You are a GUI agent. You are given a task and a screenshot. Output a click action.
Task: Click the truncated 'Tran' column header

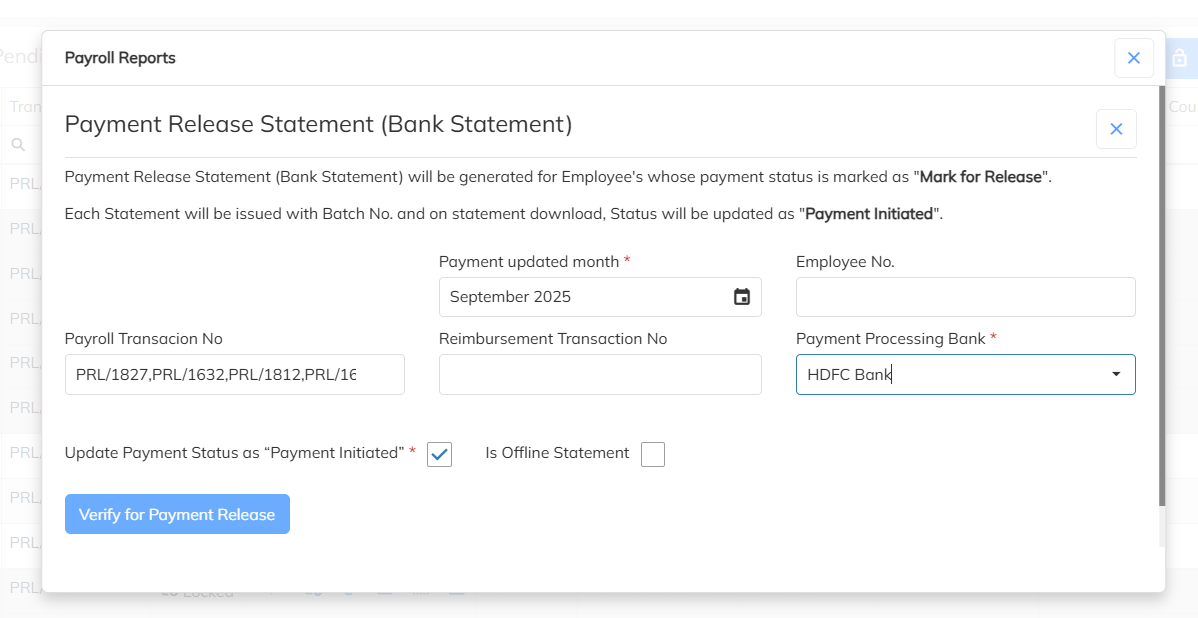(22, 106)
